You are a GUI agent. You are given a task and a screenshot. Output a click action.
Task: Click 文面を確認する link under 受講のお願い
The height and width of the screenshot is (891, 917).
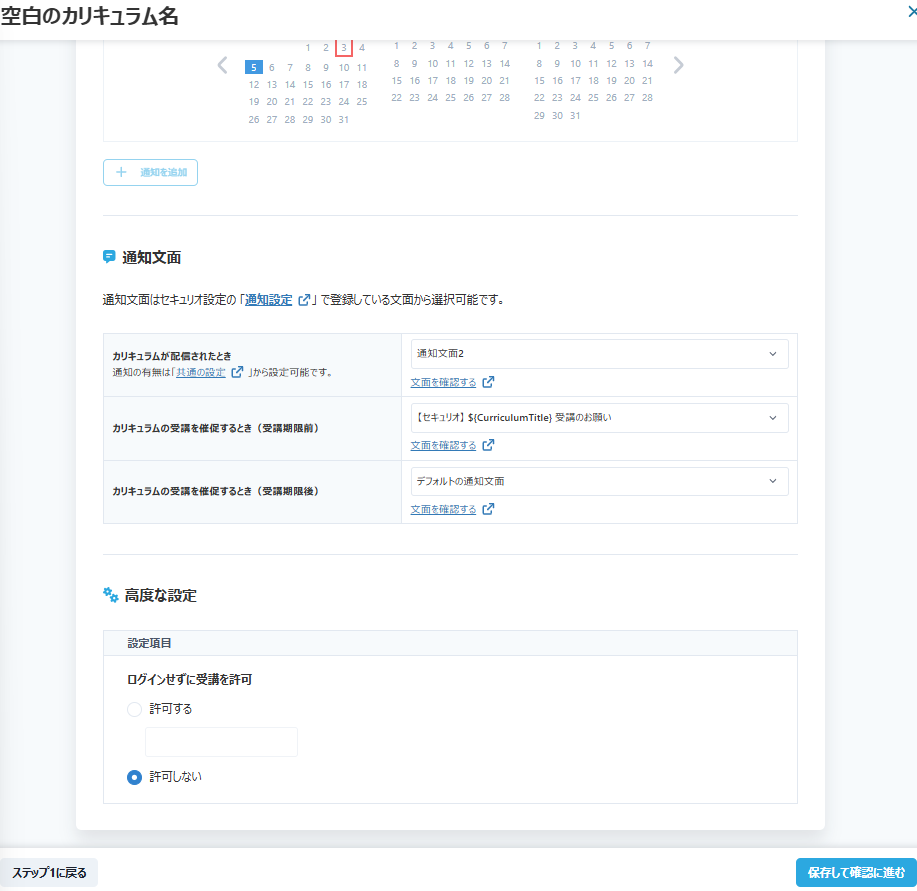[443, 445]
